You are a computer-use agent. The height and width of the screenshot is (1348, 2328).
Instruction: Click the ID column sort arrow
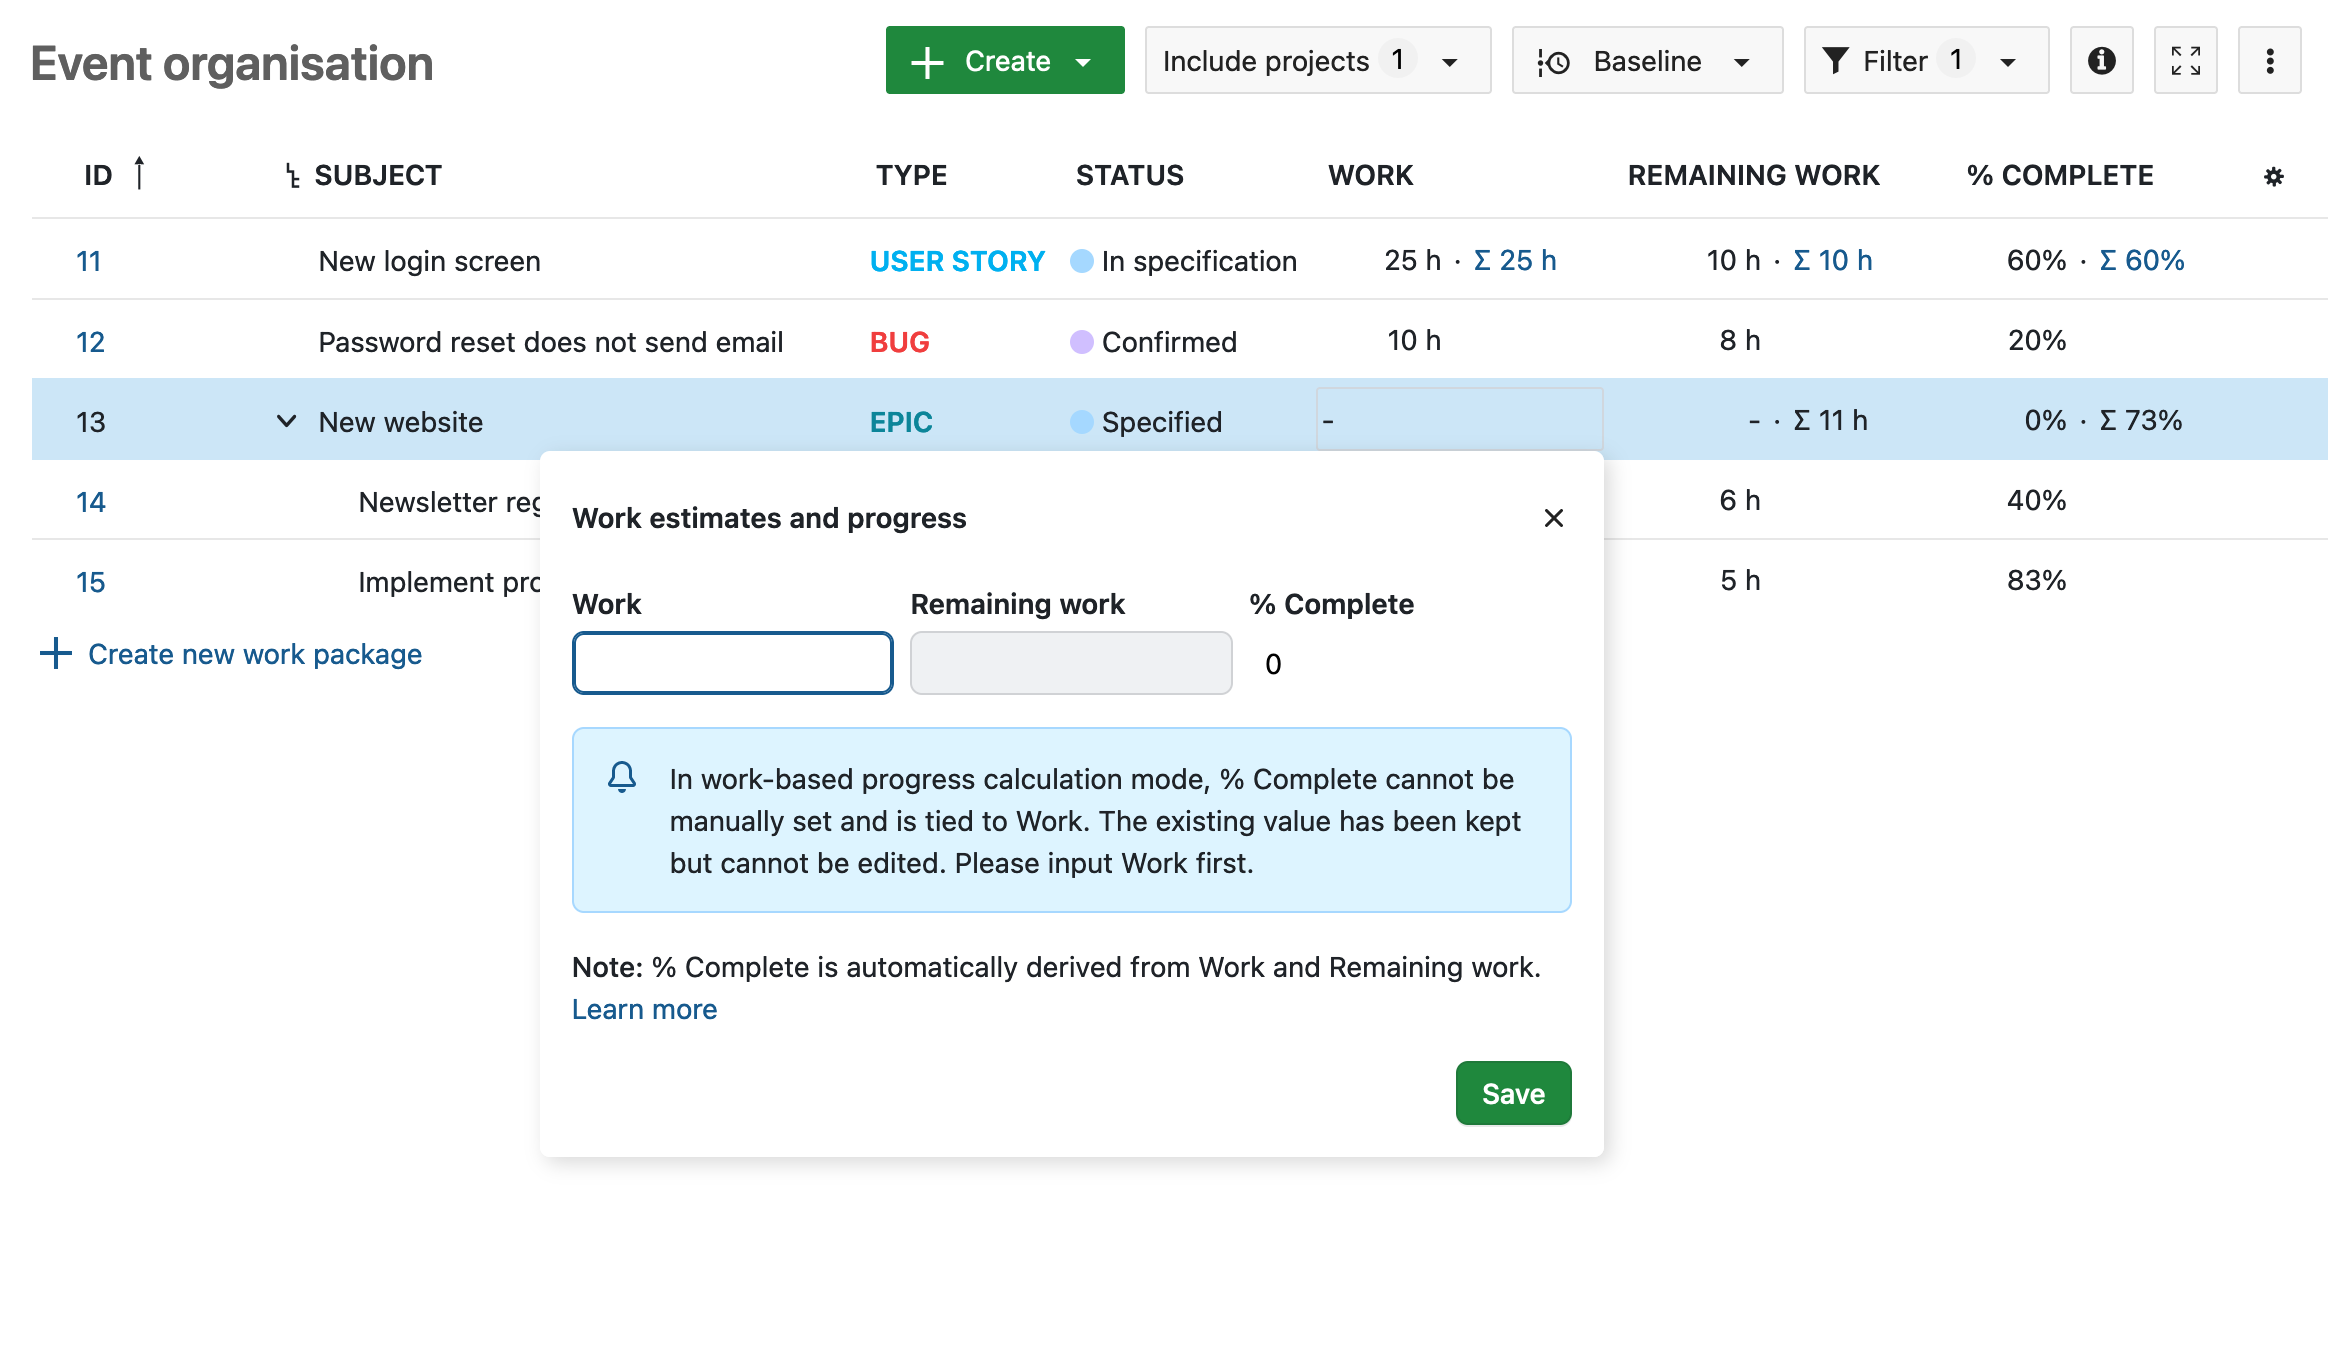pyautogui.click(x=139, y=173)
